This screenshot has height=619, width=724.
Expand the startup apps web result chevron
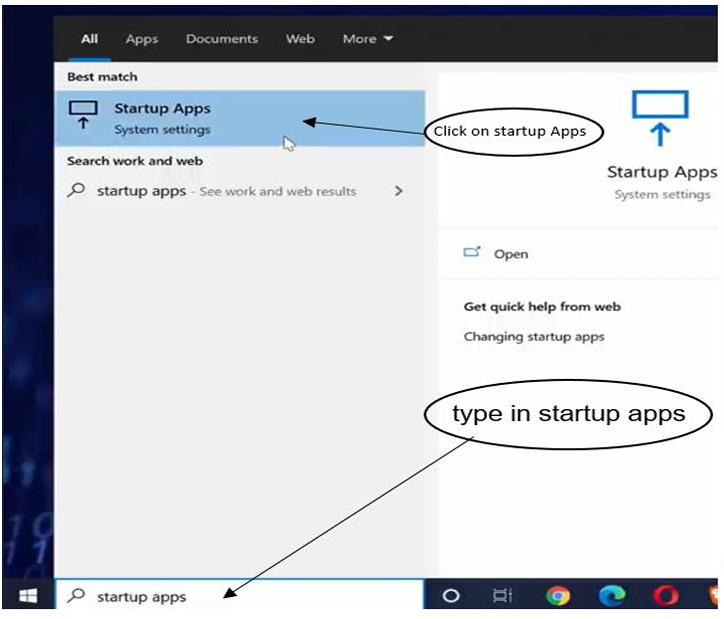click(x=399, y=191)
